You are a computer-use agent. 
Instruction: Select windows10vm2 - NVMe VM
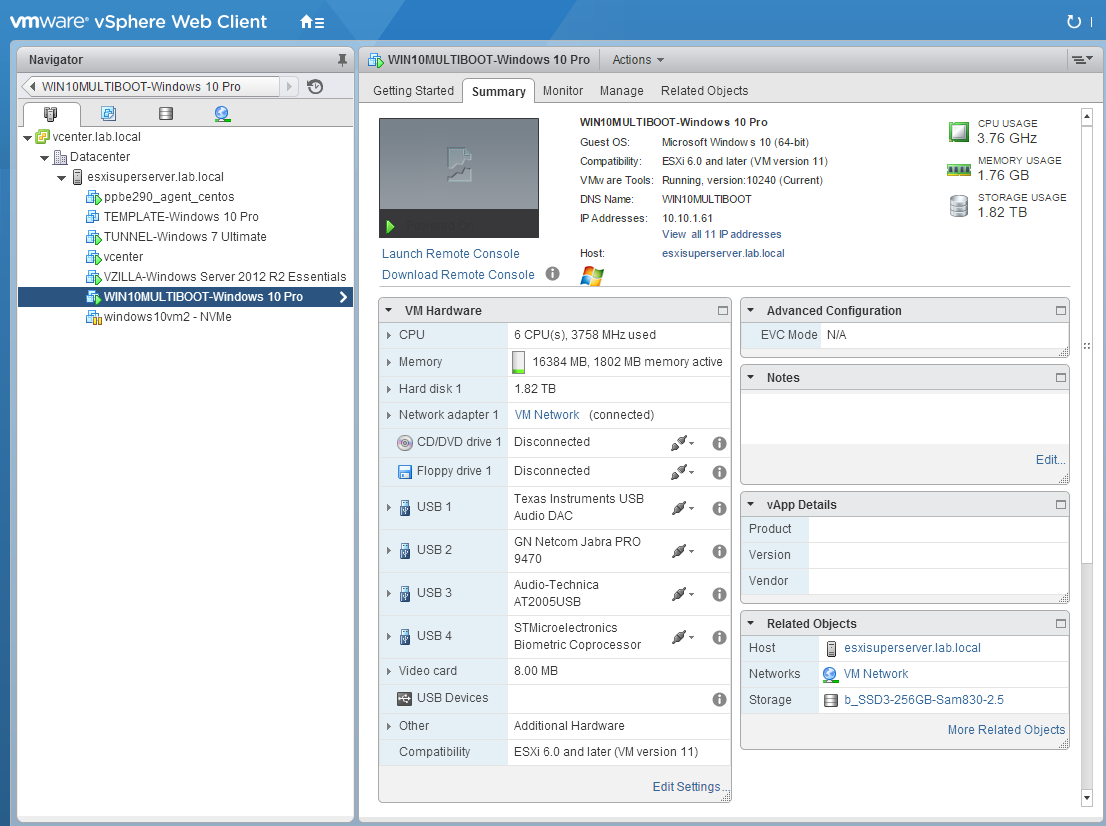[168, 317]
